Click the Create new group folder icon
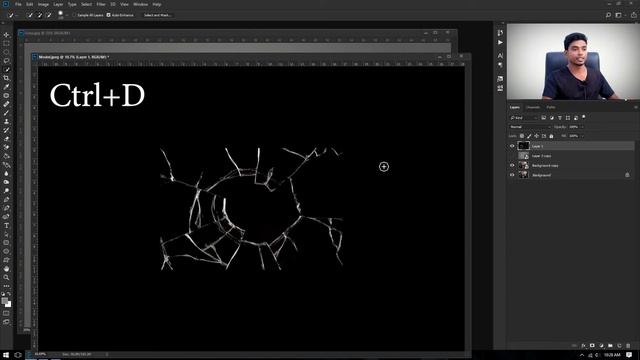 click(x=610, y=346)
